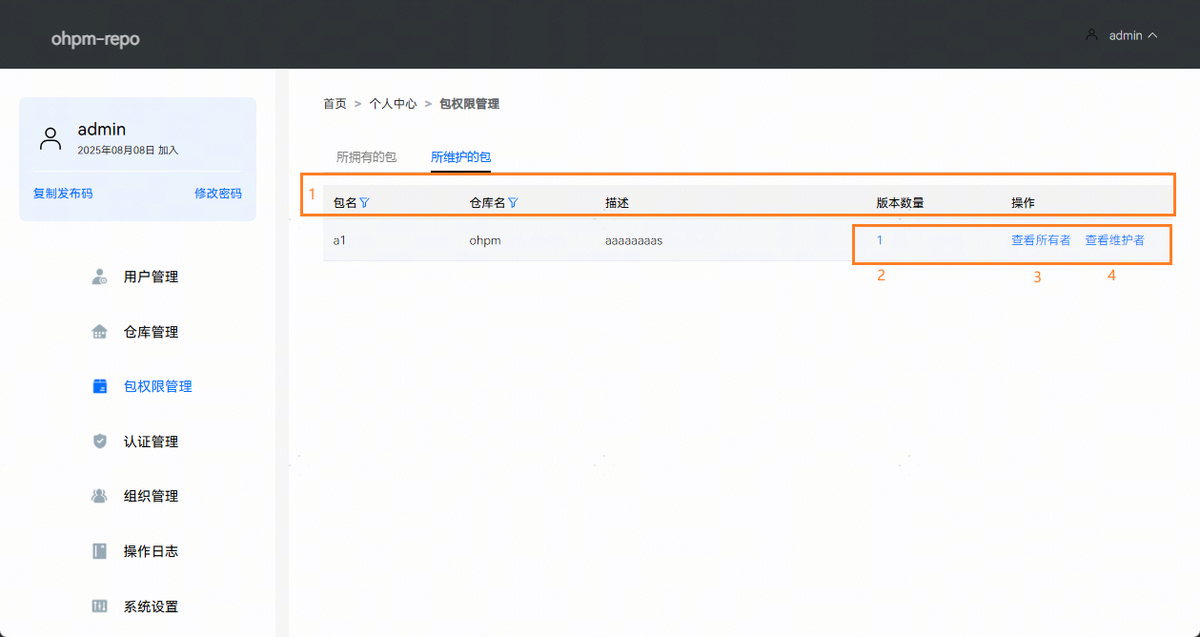Open the filter on 仓库名 column
The image size is (1200, 637).
coord(513,203)
